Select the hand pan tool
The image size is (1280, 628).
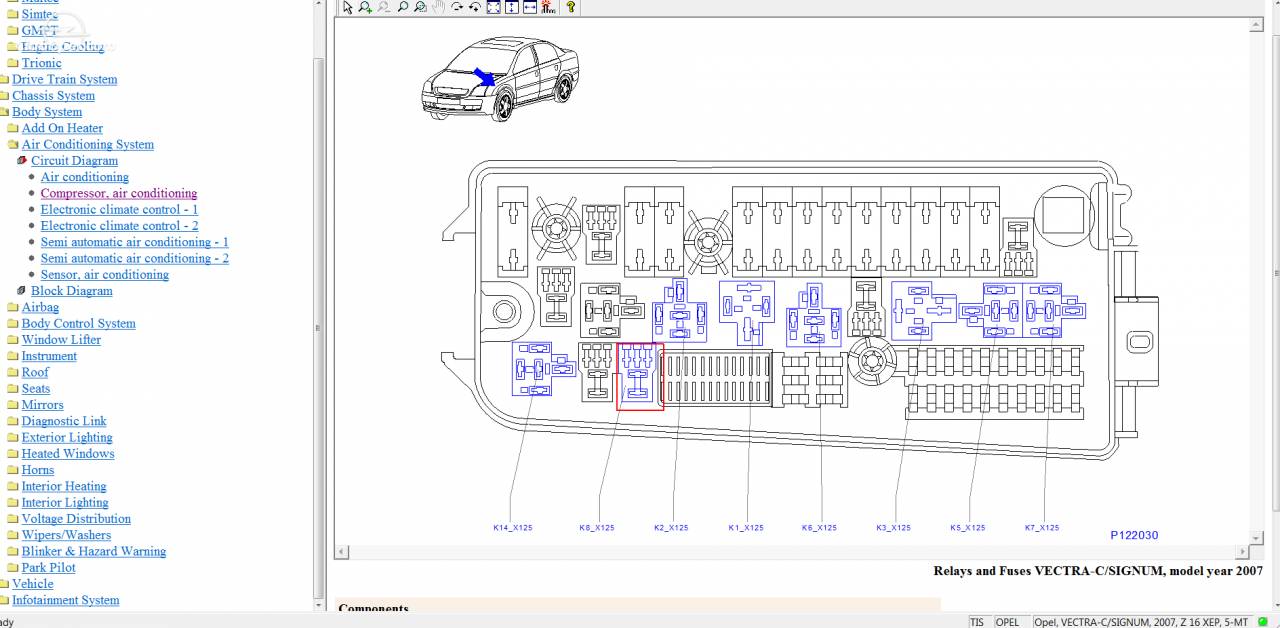click(438, 7)
